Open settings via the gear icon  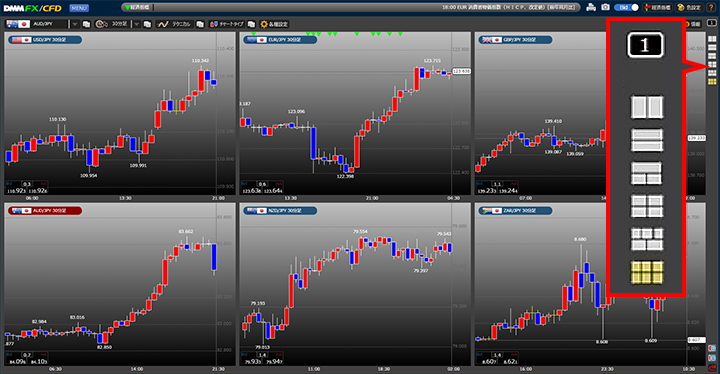(x=275, y=24)
